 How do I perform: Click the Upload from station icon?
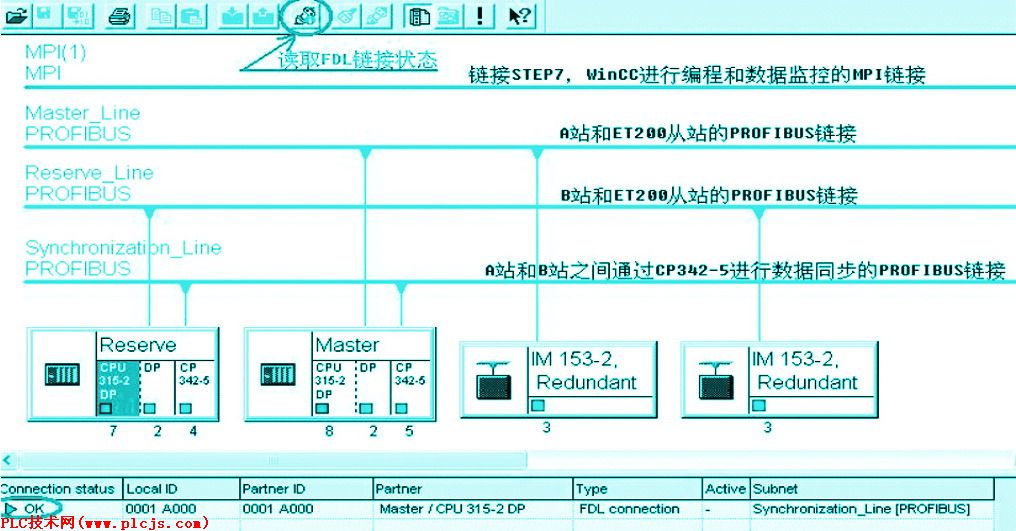point(264,16)
